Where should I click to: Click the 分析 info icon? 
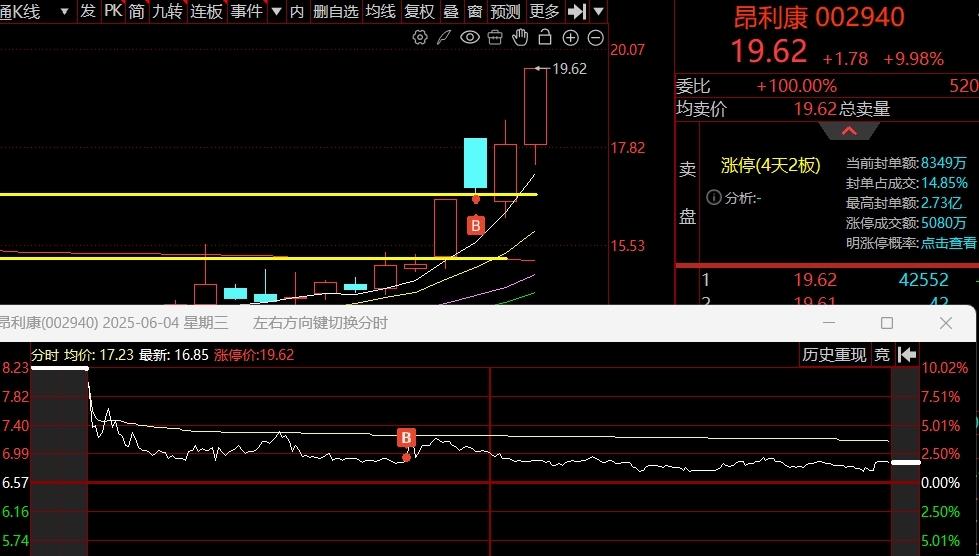pyautogui.click(x=714, y=198)
